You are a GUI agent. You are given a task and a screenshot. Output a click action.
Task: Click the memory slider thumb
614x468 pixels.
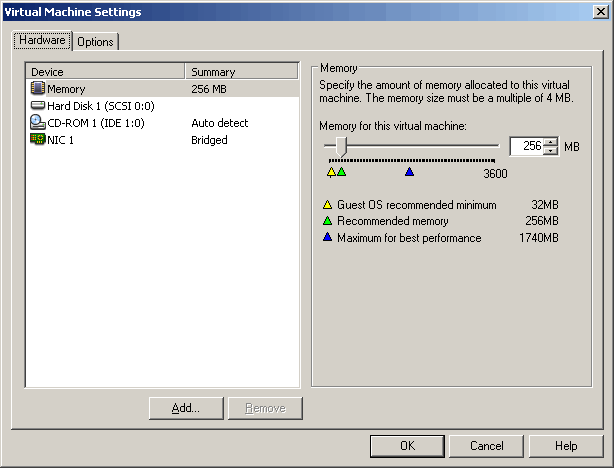(x=342, y=146)
